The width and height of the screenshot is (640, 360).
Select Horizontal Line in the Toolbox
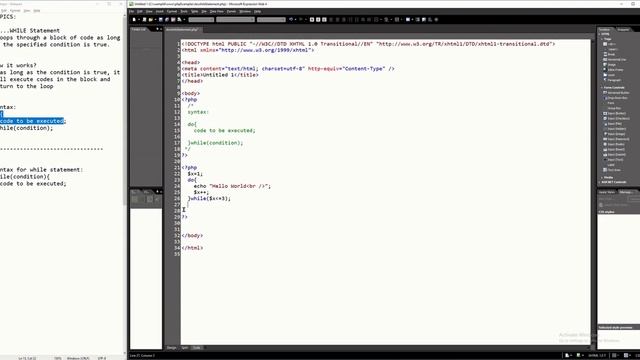(616, 60)
